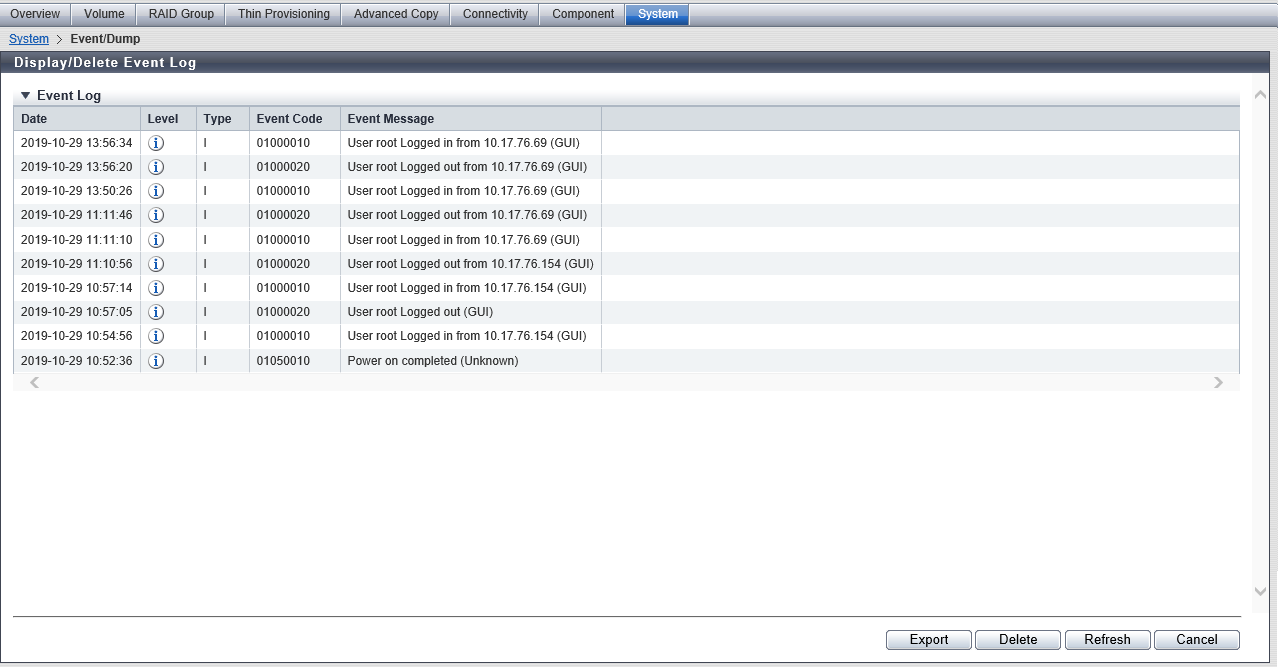Switch to the RAID Group tab
This screenshot has height=668, width=1280.
(181, 14)
